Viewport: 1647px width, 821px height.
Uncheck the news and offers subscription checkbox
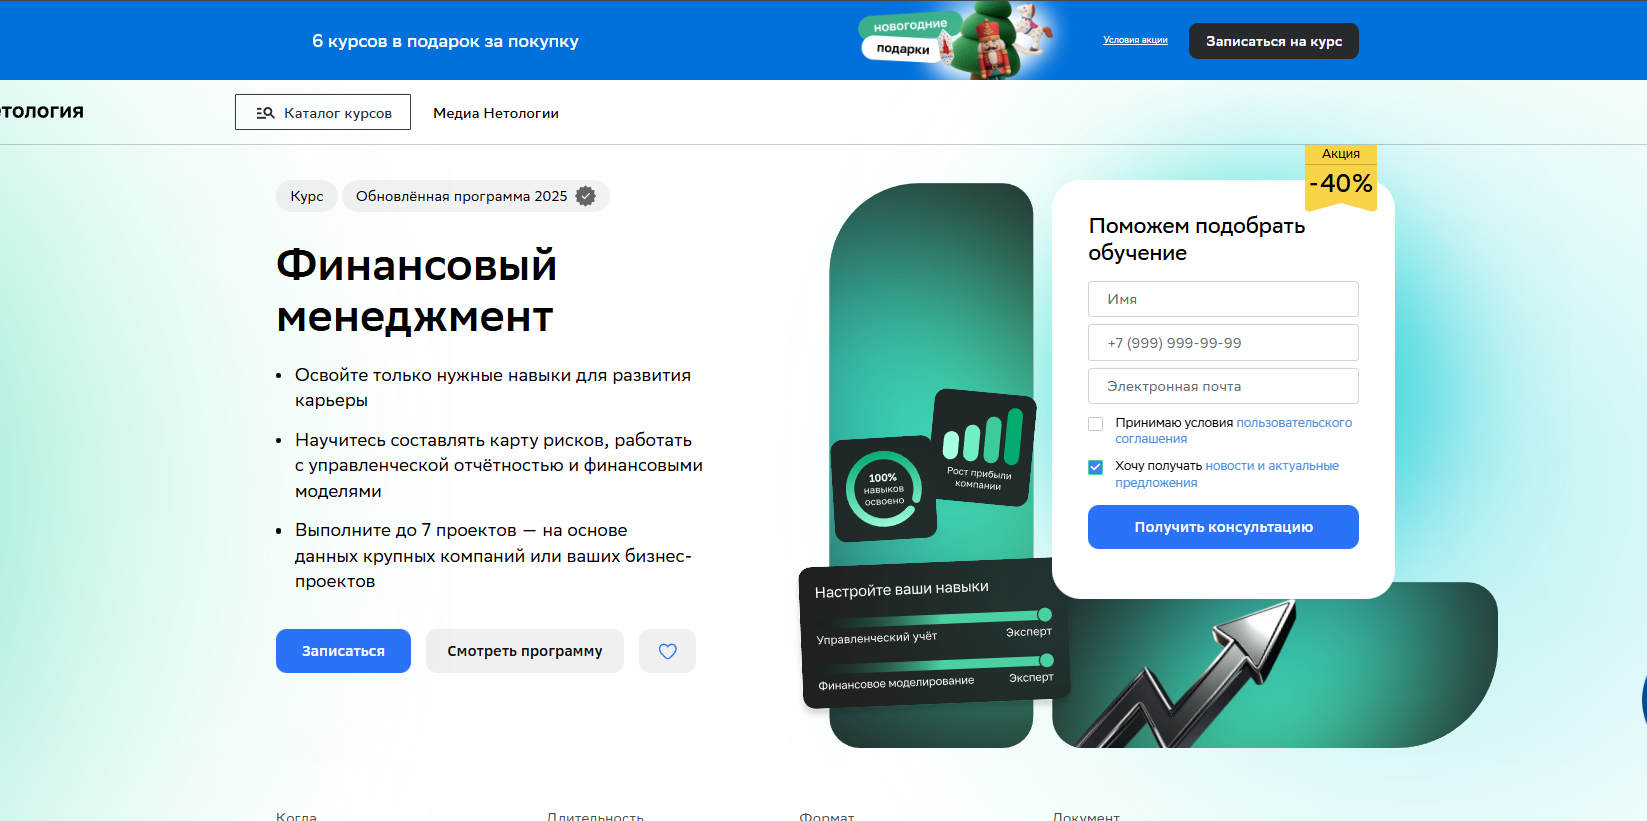coord(1096,467)
